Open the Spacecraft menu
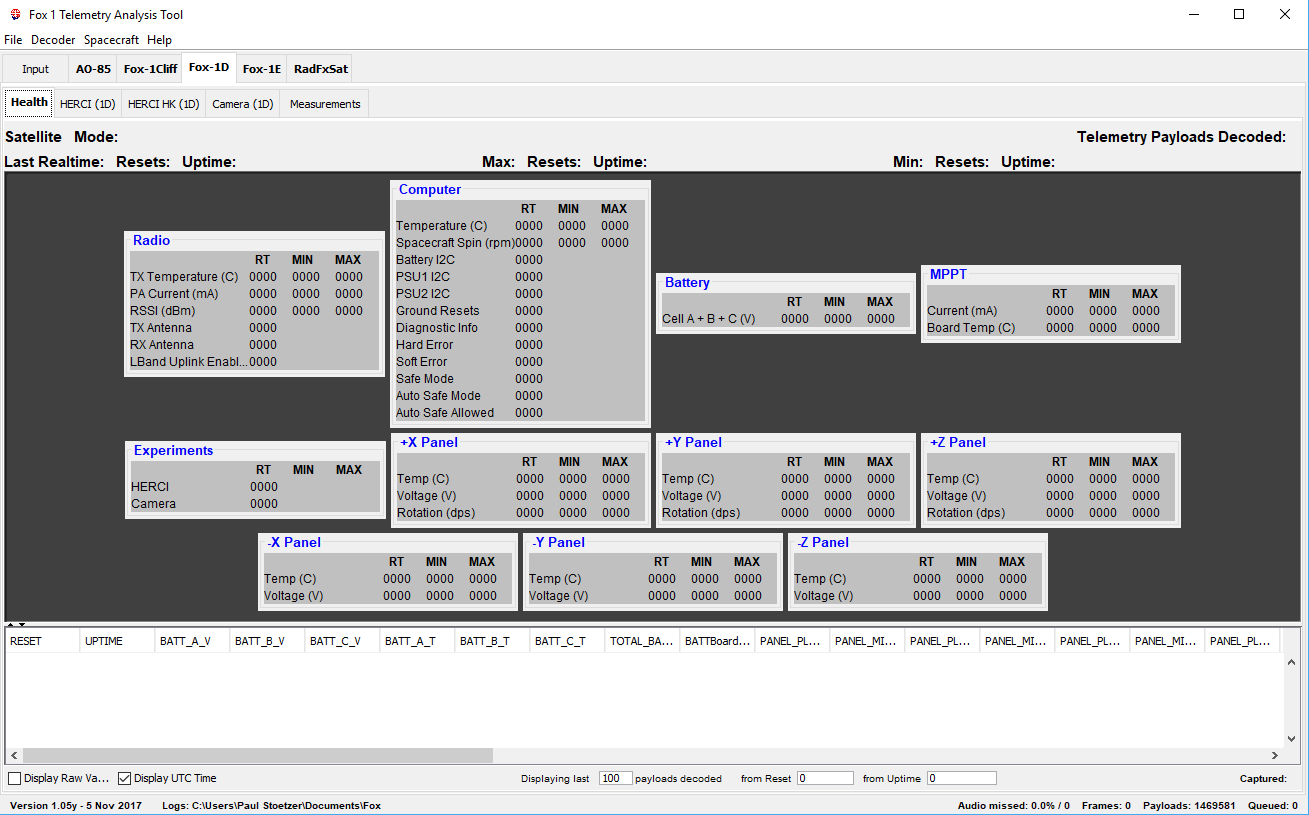The height and width of the screenshot is (815, 1309). pyautogui.click(x=111, y=40)
